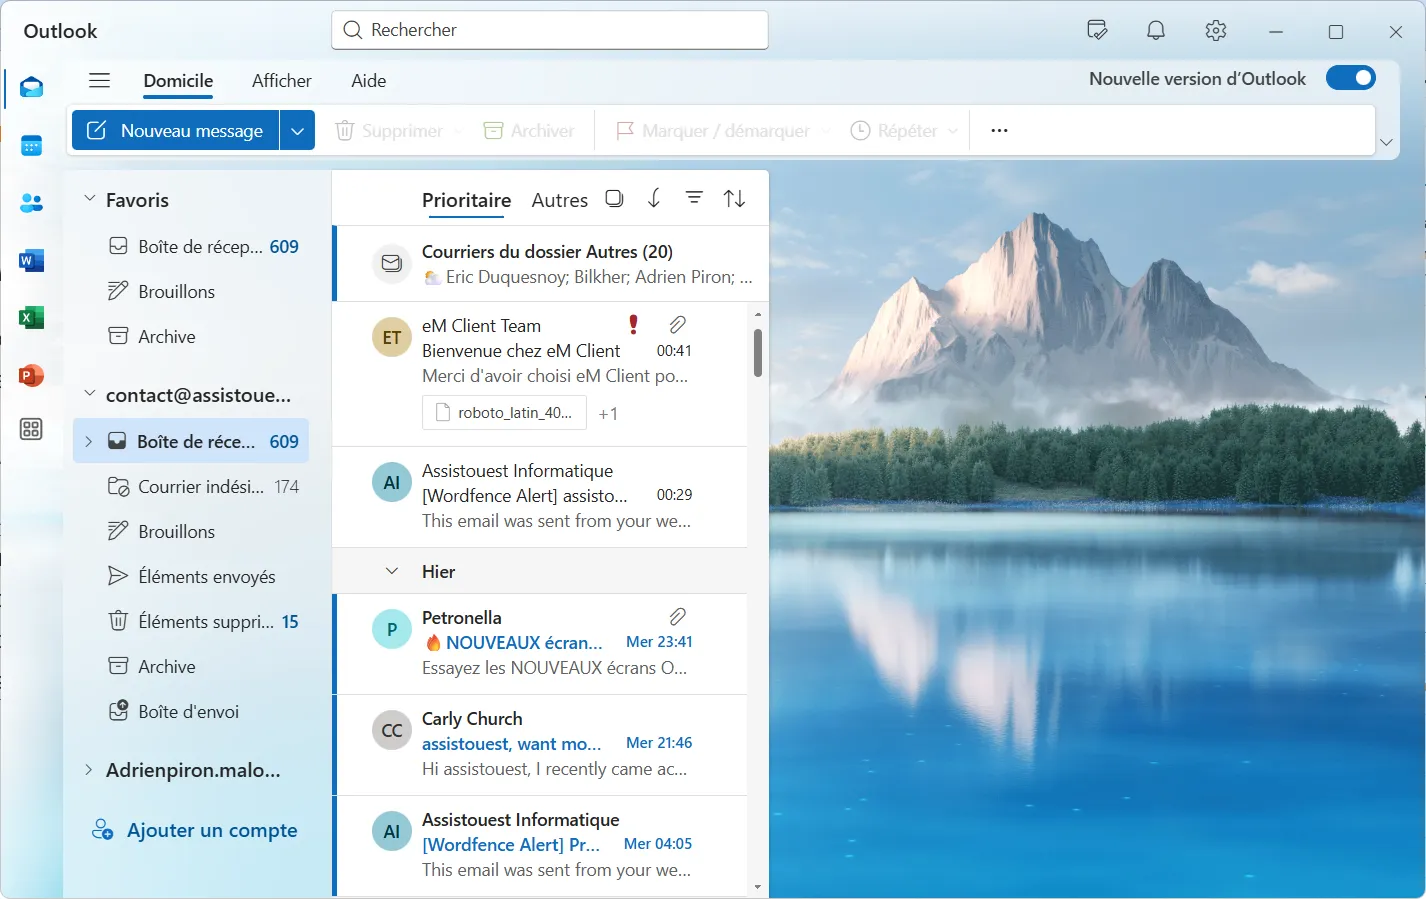Image resolution: width=1426 pixels, height=899 pixels.
Task: Open Aide ribbon tab
Action: pyautogui.click(x=369, y=81)
